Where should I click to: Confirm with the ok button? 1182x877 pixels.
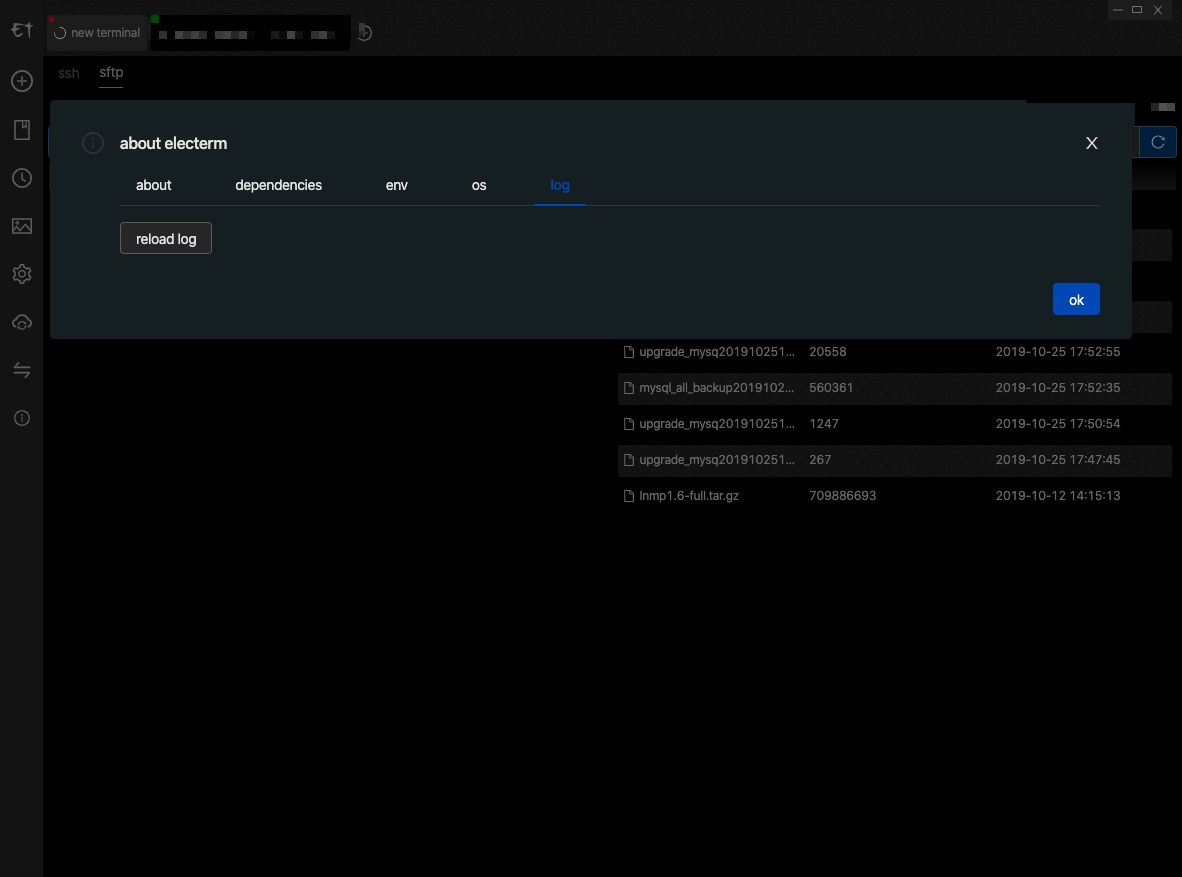click(1076, 299)
